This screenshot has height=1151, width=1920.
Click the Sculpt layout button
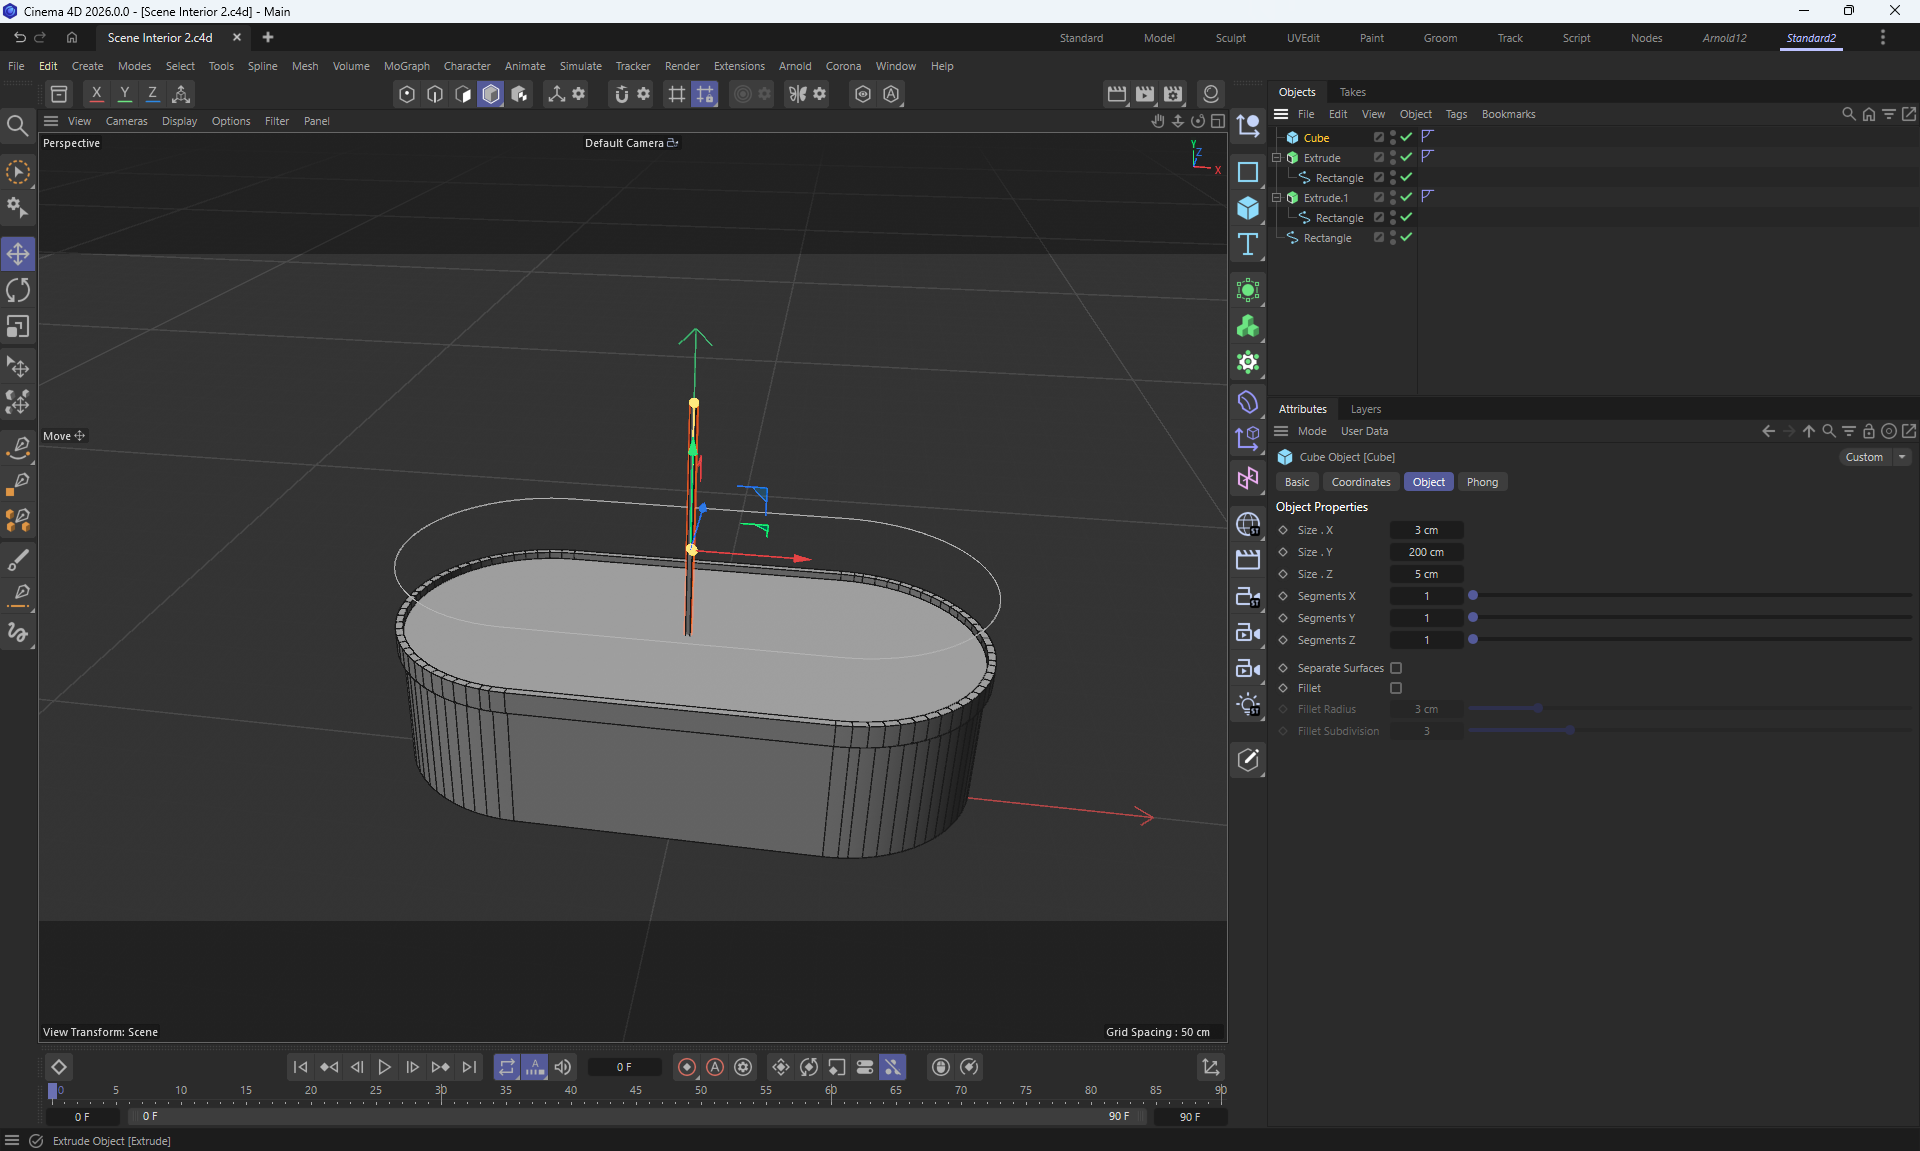(x=1230, y=38)
